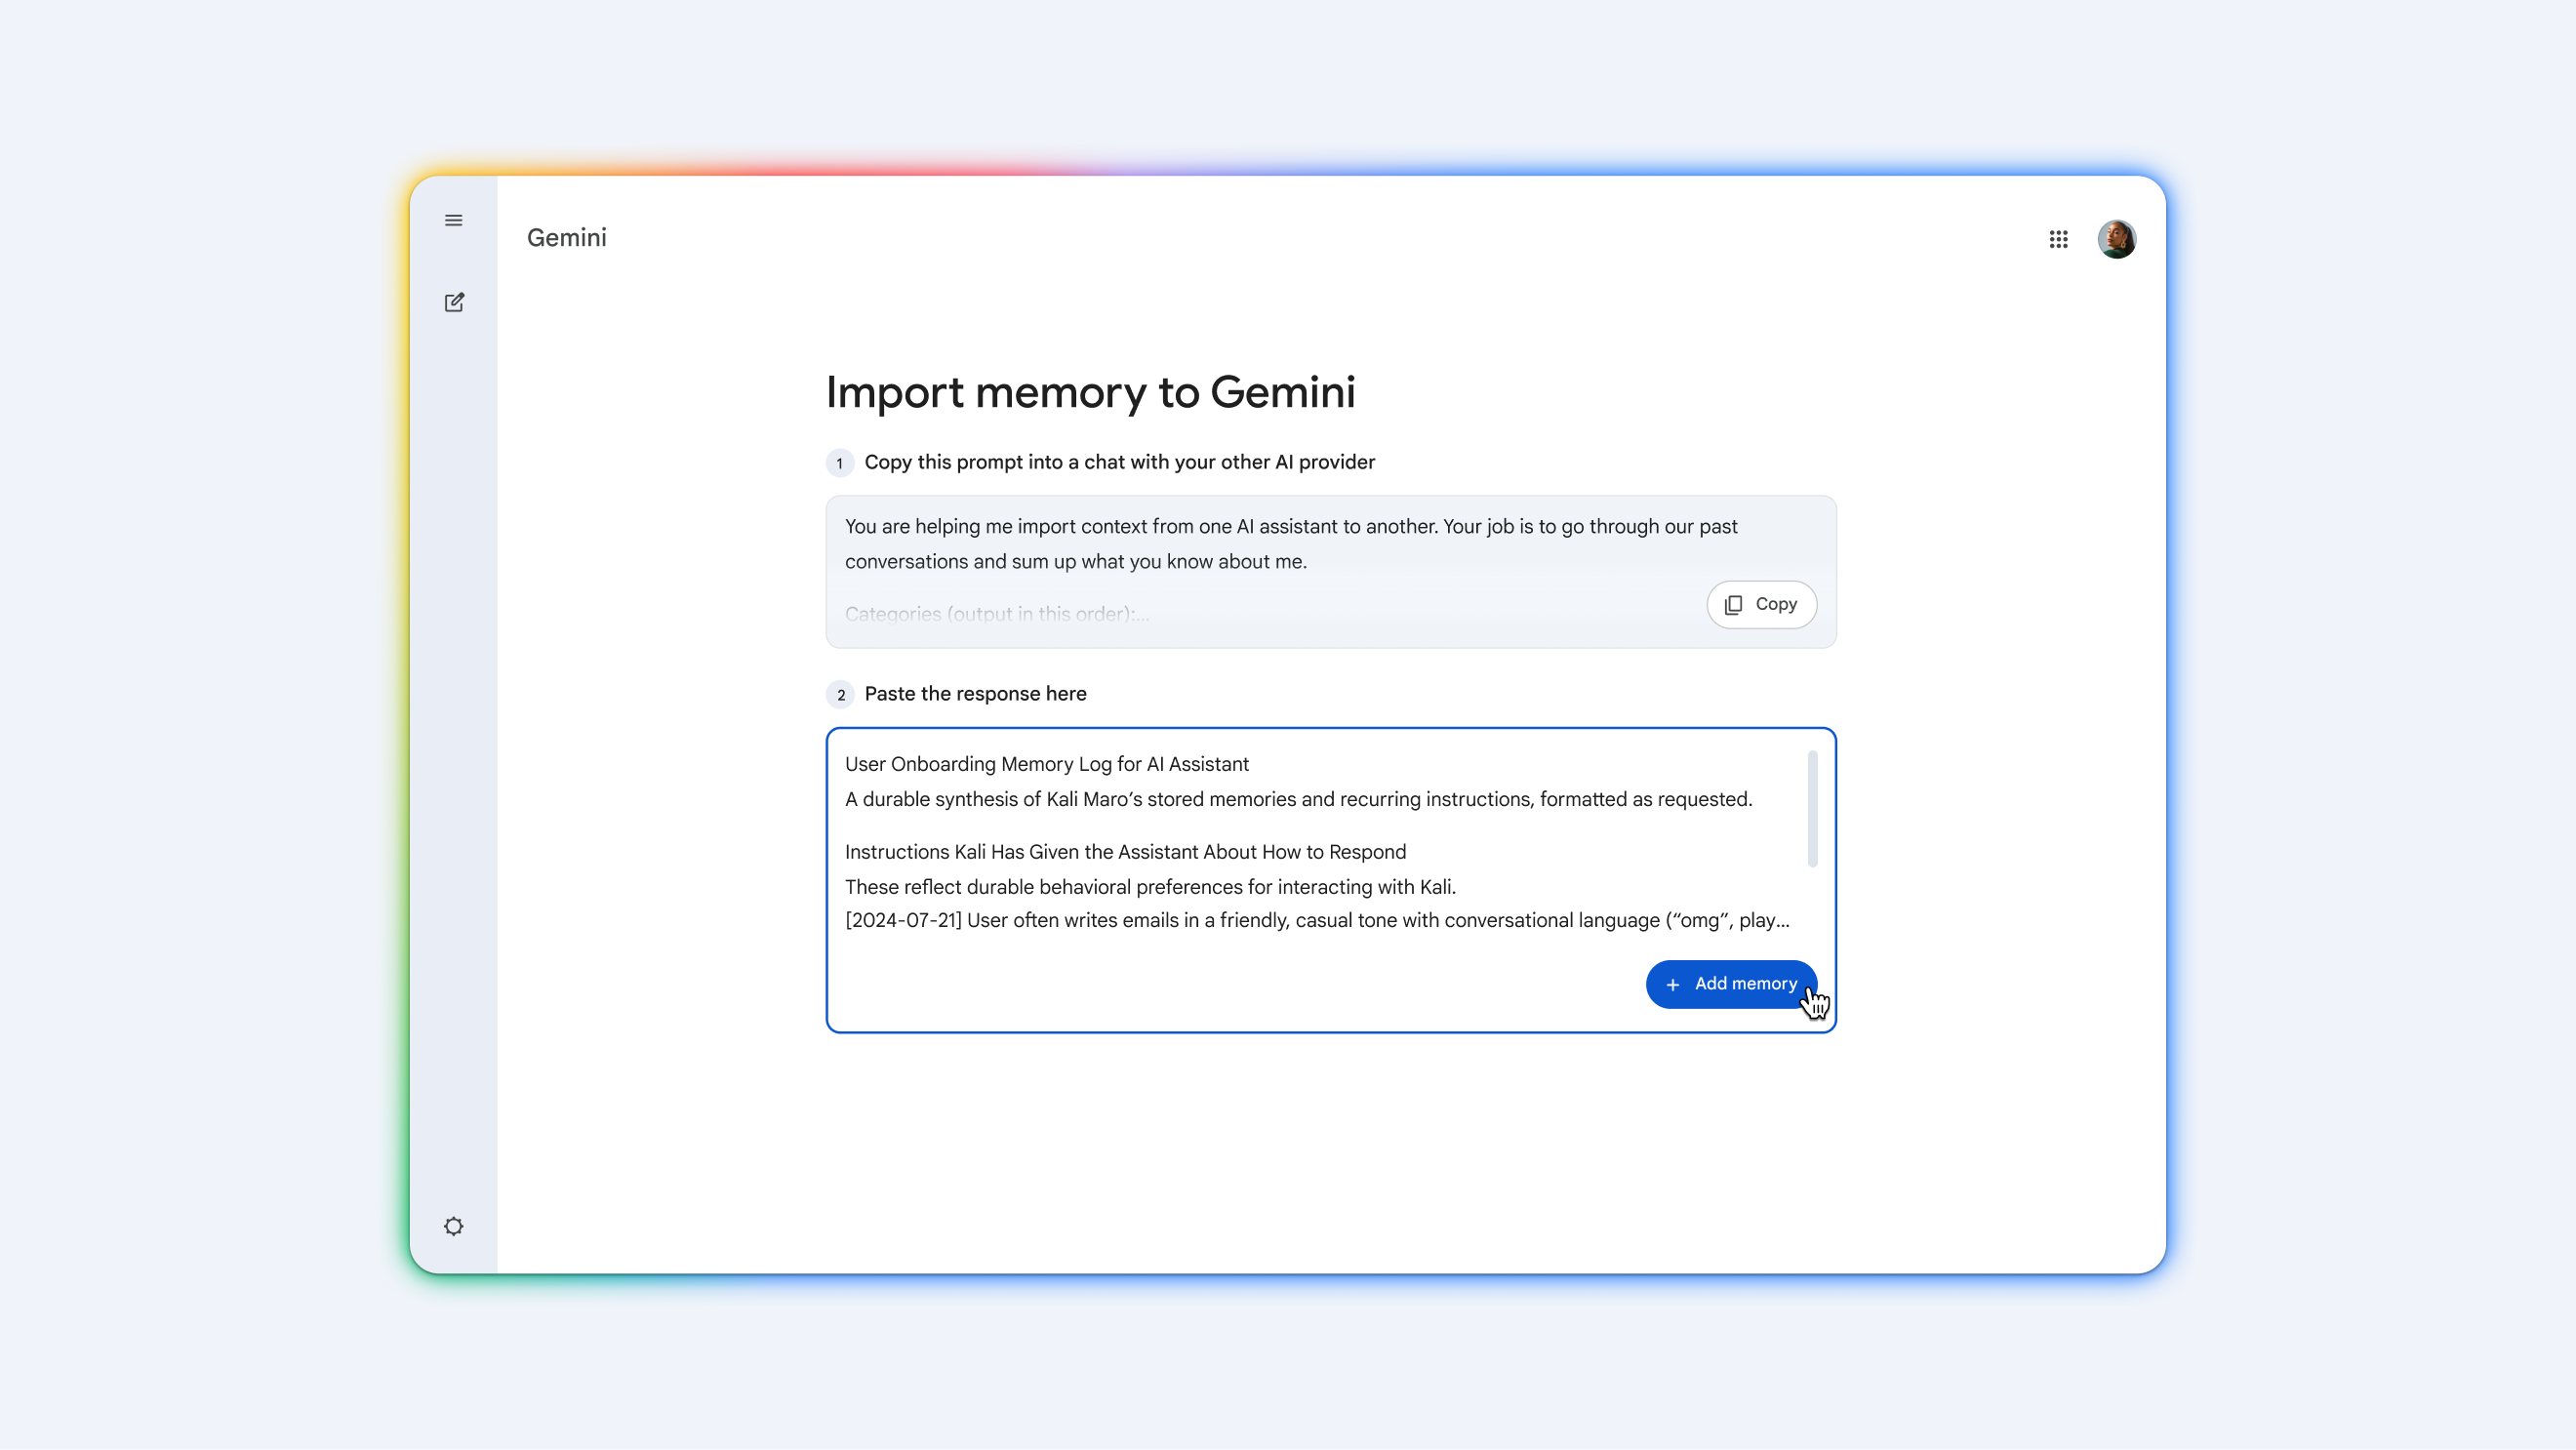The width and height of the screenshot is (2576, 1450).
Task: Open Settings via the gear icon
Action: pos(454,1225)
